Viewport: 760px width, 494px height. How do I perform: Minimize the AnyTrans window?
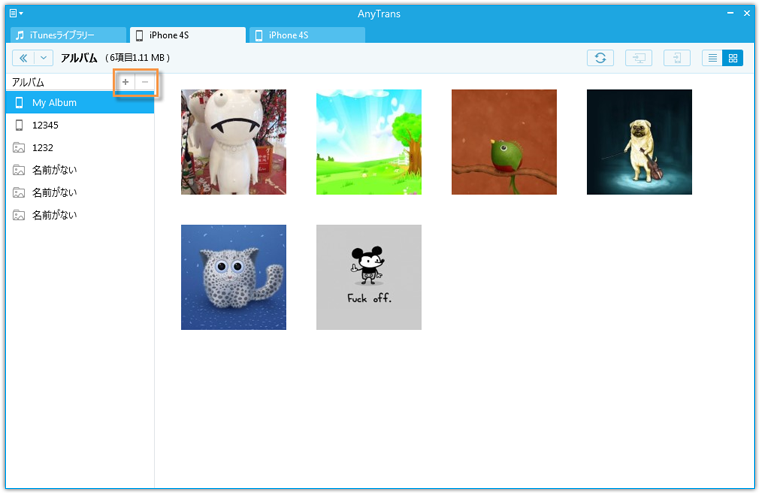pos(730,13)
